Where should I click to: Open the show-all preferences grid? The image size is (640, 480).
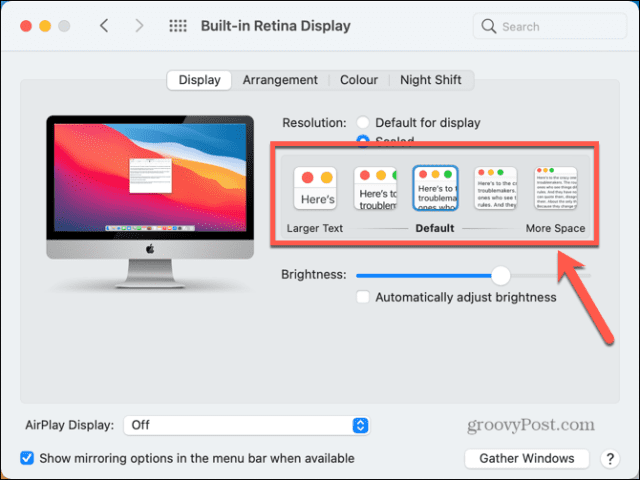pos(177,26)
